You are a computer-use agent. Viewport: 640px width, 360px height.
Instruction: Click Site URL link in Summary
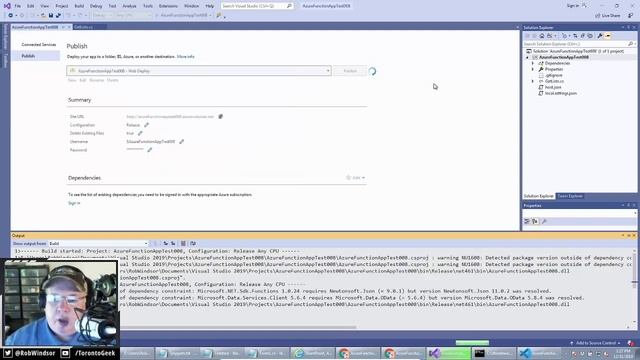tap(170, 116)
